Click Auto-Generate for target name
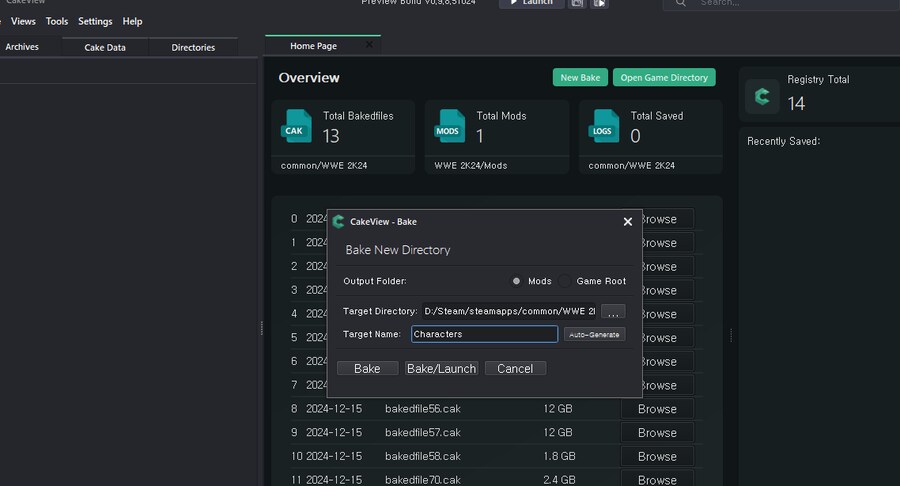Screen dimensions: 900x486 pyautogui.click(x=594, y=334)
